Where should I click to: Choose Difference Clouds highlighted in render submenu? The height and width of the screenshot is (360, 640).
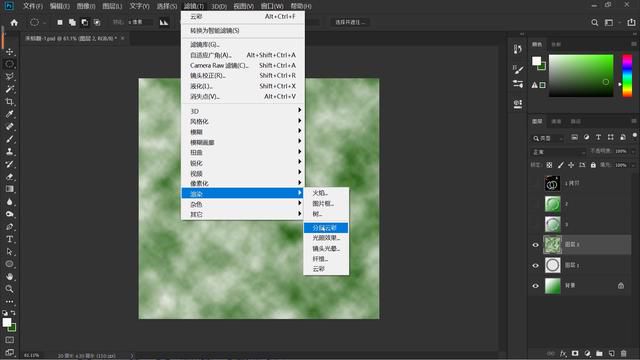pyautogui.click(x=326, y=228)
